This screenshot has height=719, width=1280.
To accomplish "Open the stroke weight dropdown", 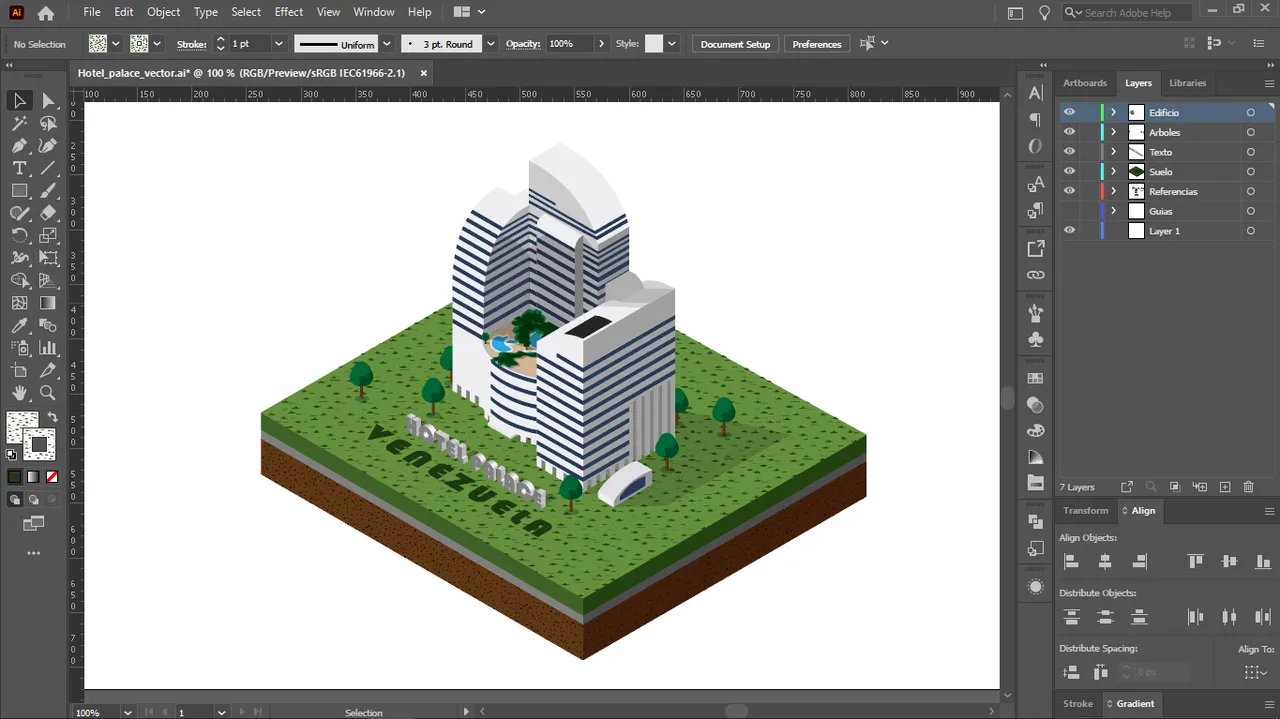I will (279, 44).
